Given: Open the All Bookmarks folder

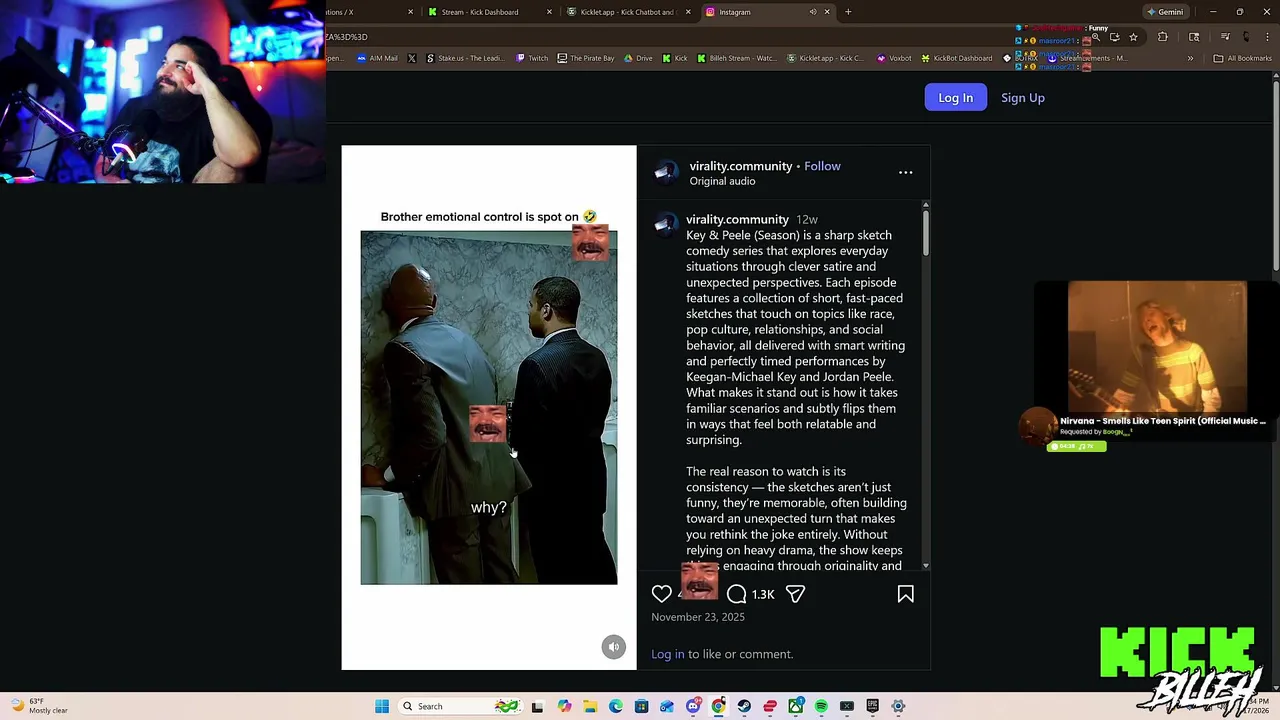Looking at the screenshot, I should coord(1242,58).
